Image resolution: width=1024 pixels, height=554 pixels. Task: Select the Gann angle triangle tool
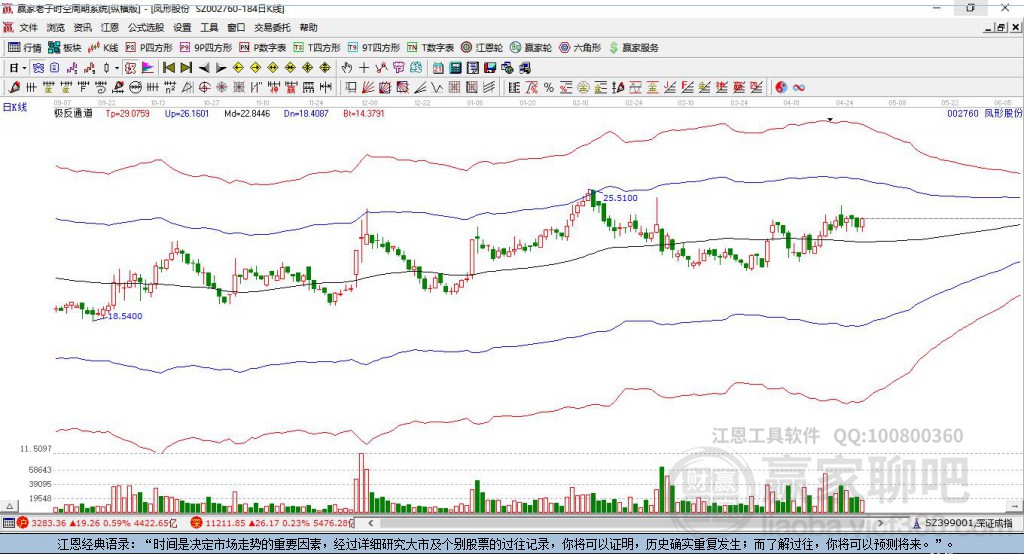187,88
